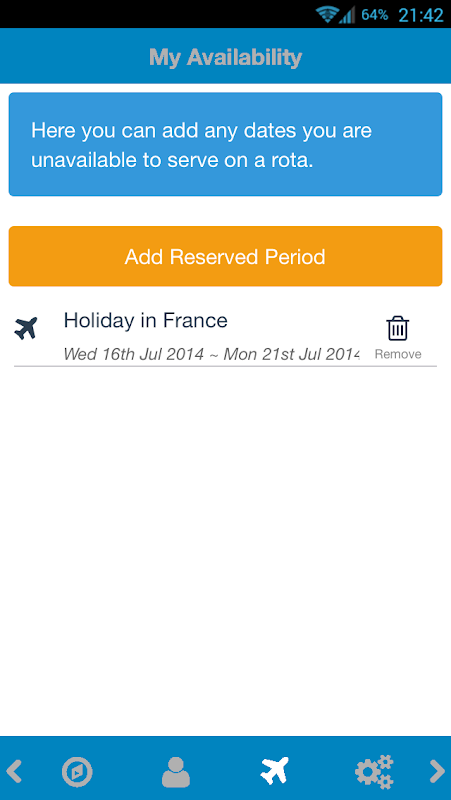Tap the 64% battery indicator
This screenshot has width=451, height=800.
click(x=374, y=15)
